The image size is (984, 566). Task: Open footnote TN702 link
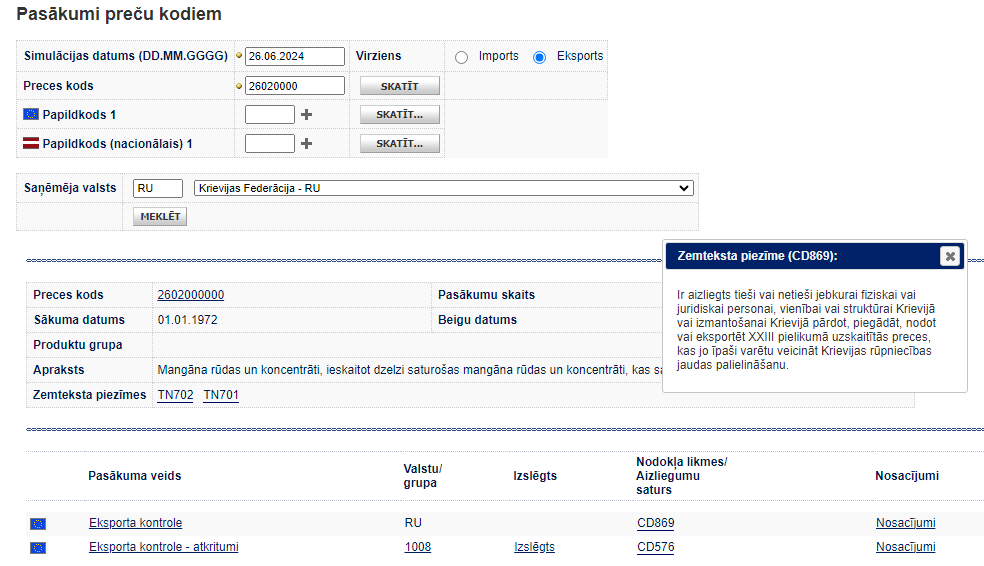tap(176, 395)
